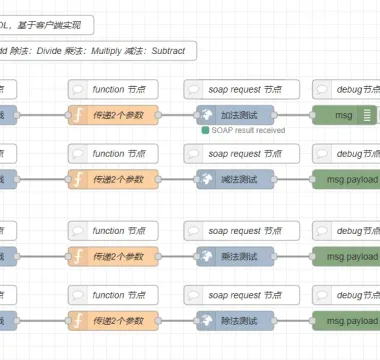The height and width of the screenshot is (360, 380).
Task: Select the 传递2个参数 label on the node feeding 减法测试
Action: [118, 180]
